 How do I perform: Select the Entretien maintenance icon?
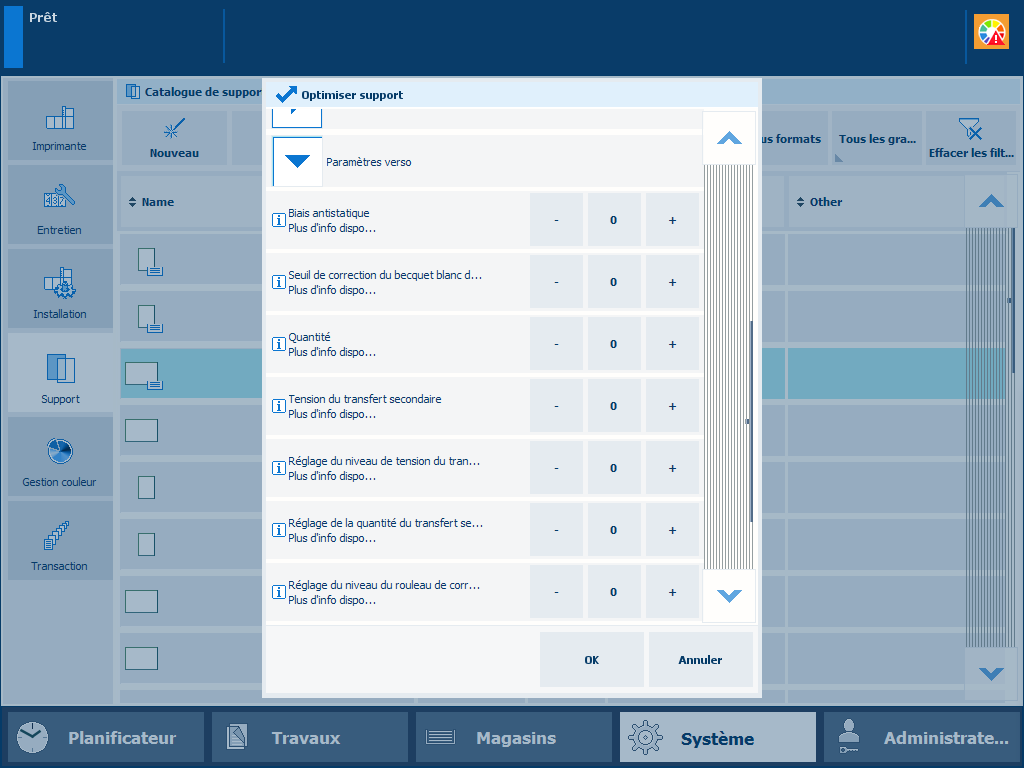60,206
